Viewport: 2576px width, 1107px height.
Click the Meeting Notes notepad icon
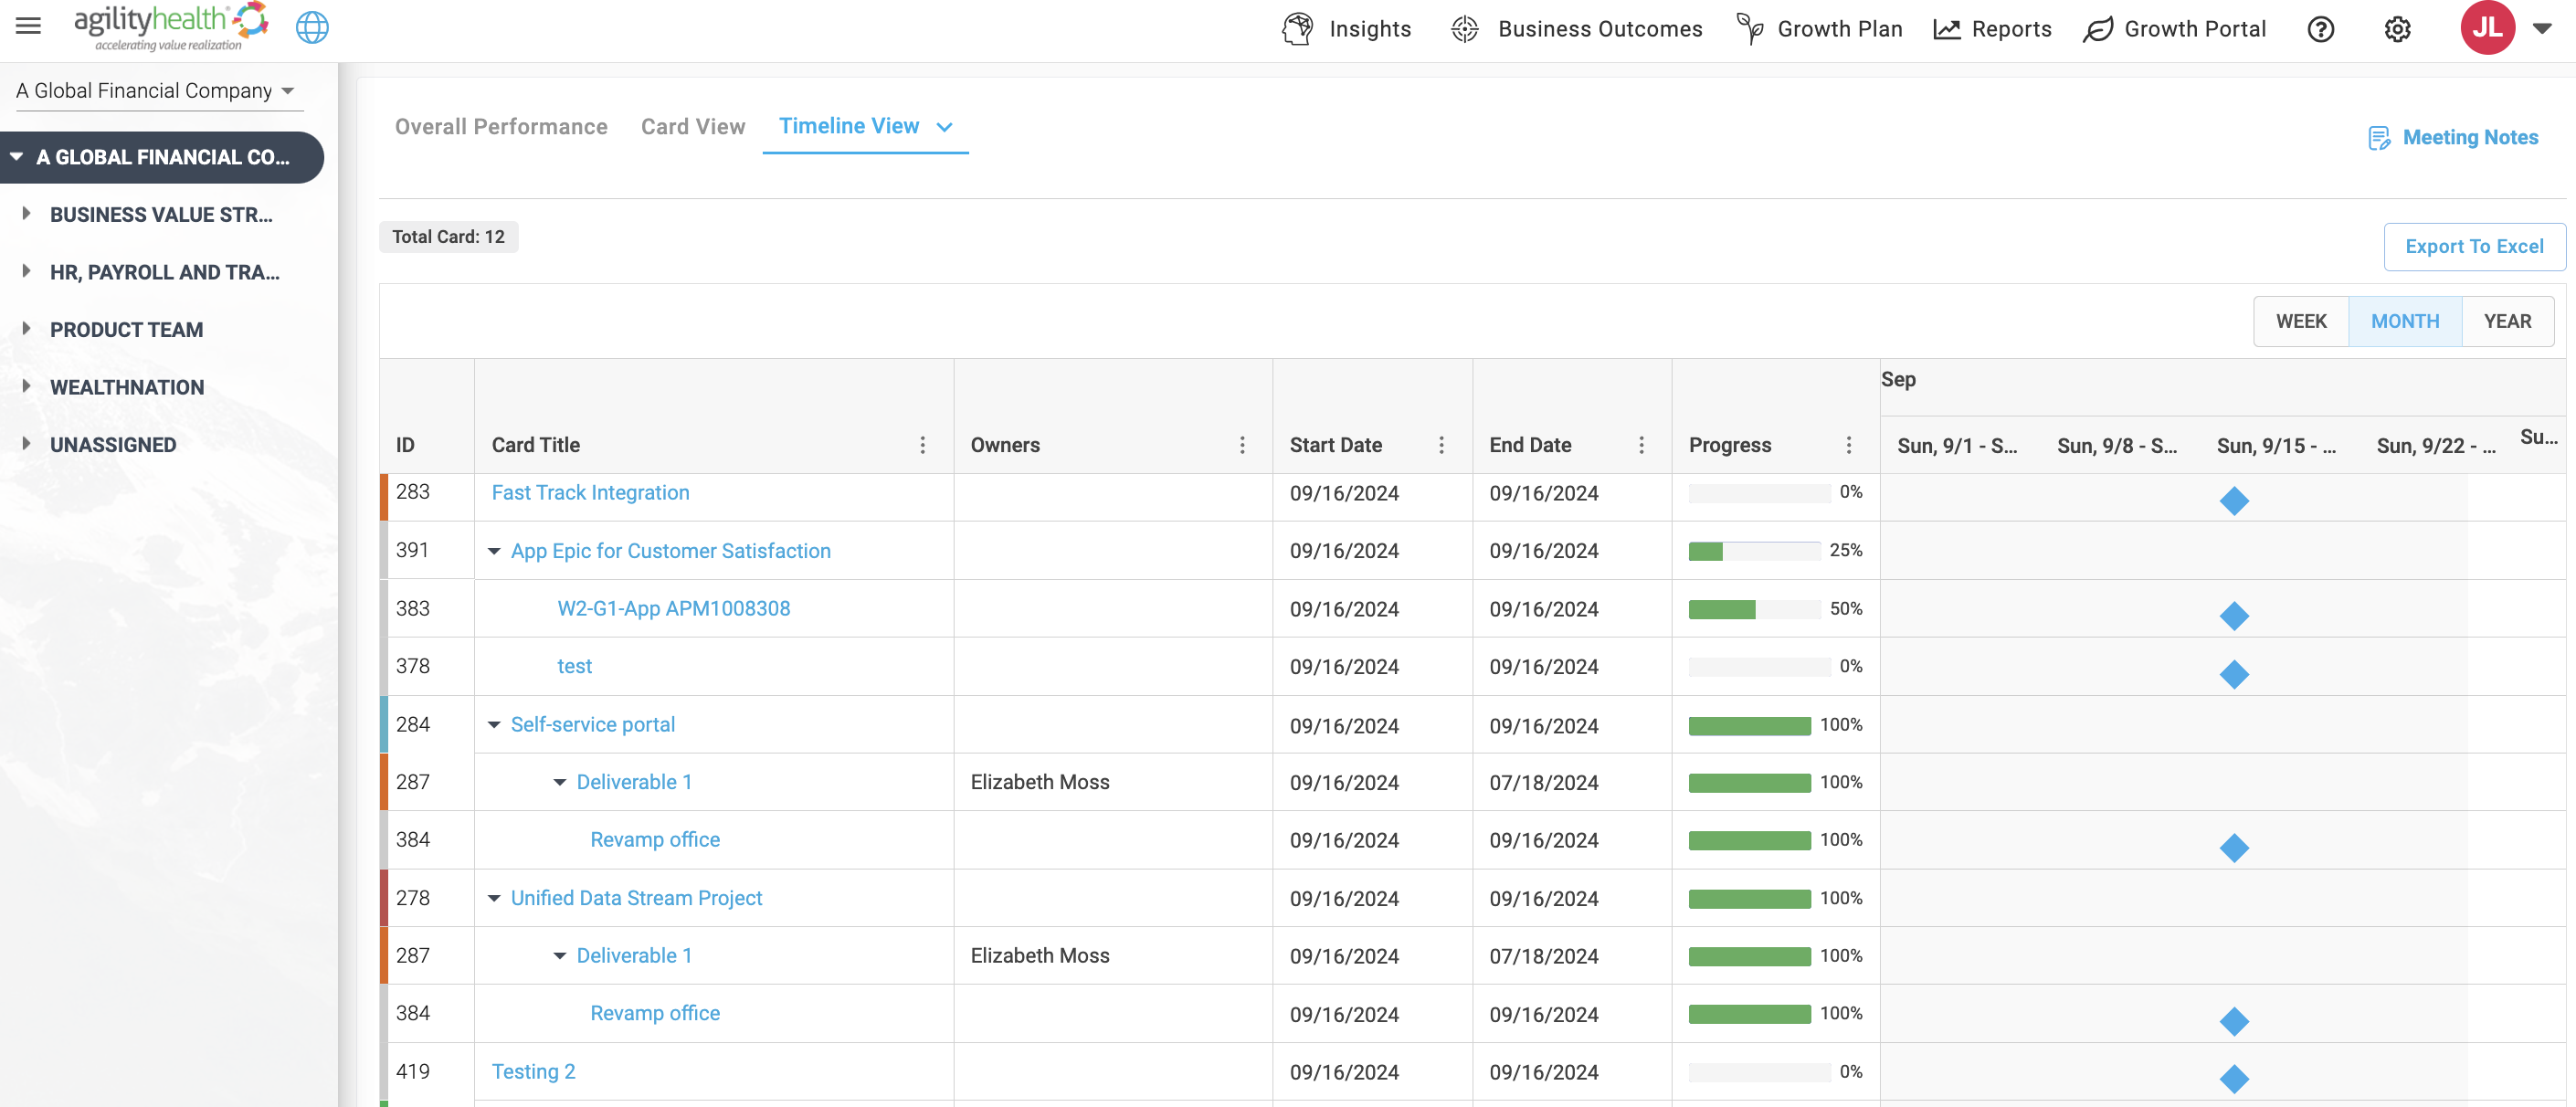pyautogui.click(x=2379, y=138)
